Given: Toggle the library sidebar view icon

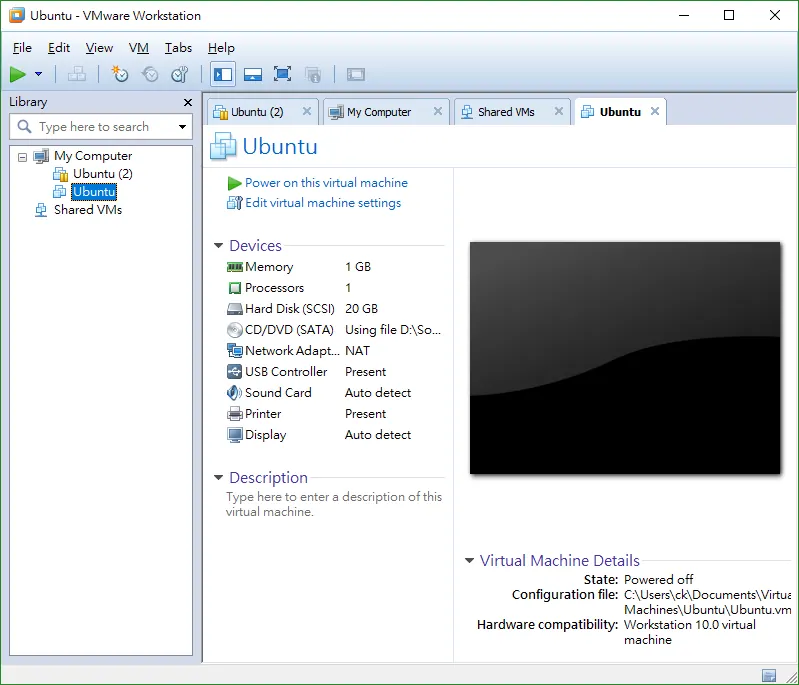Looking at the screenshot, I should point(223,74).
